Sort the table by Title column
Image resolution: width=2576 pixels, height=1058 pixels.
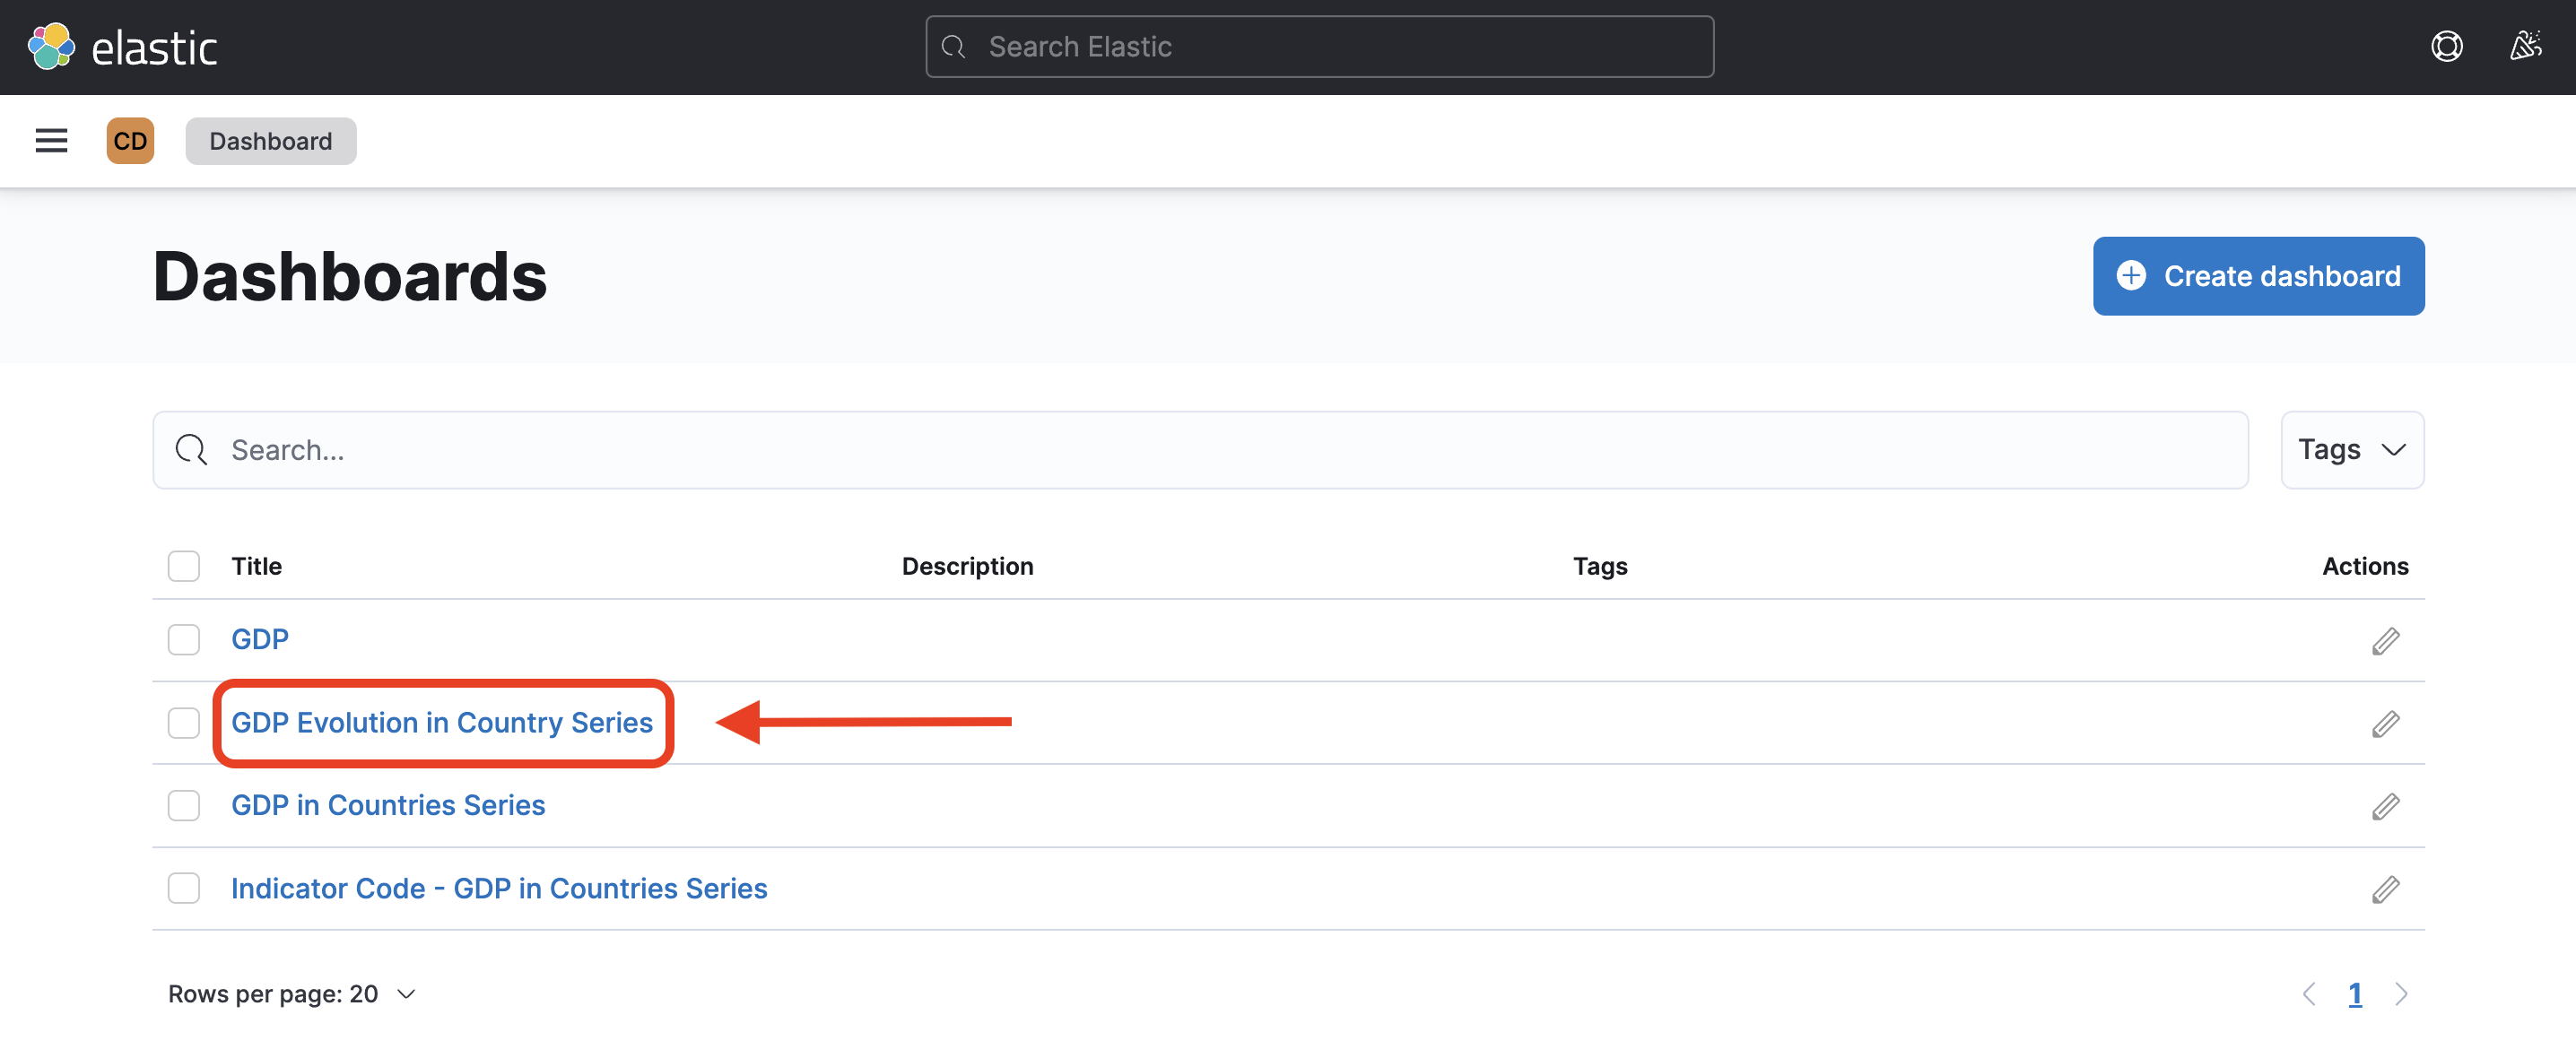tap(257, 566)
